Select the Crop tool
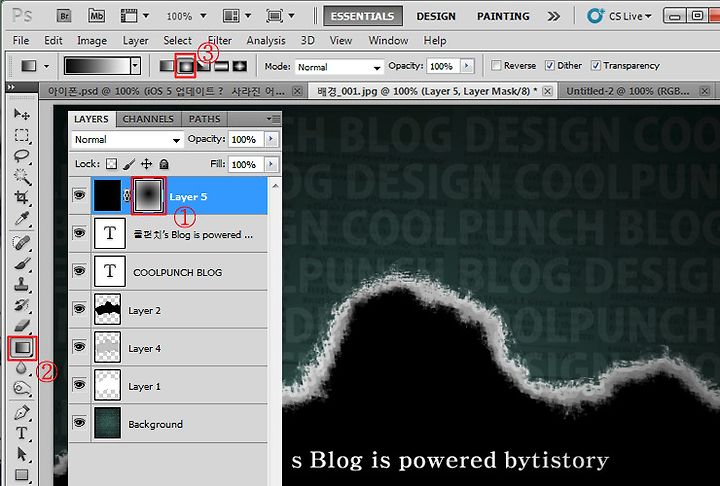This screenshot has height=486, width=720. (x=22, y=198)
